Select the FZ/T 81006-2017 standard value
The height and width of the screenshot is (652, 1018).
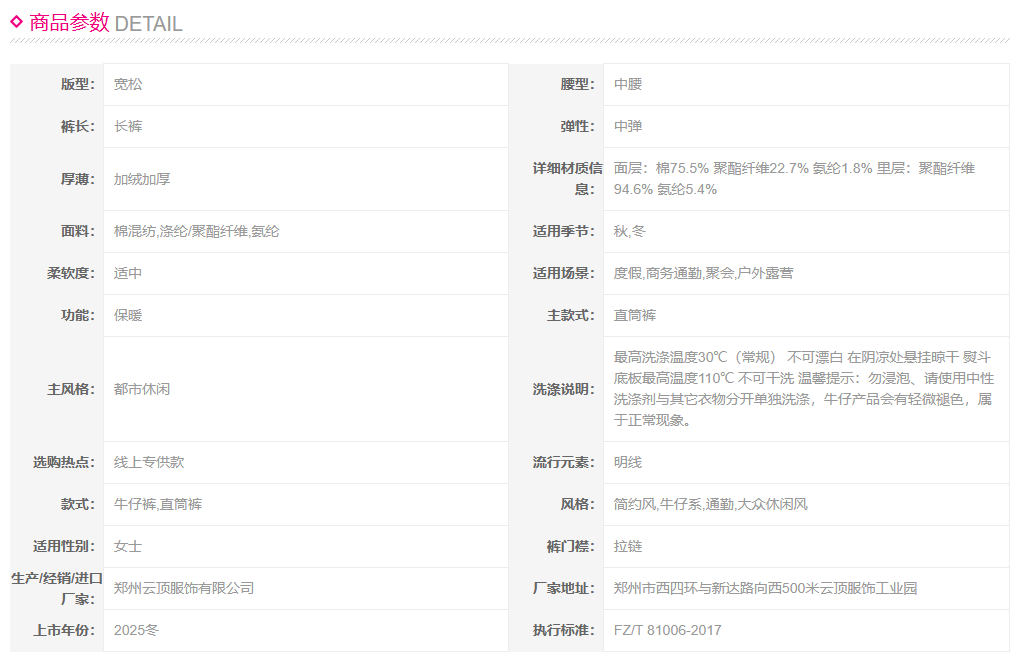tap(667, 630)
